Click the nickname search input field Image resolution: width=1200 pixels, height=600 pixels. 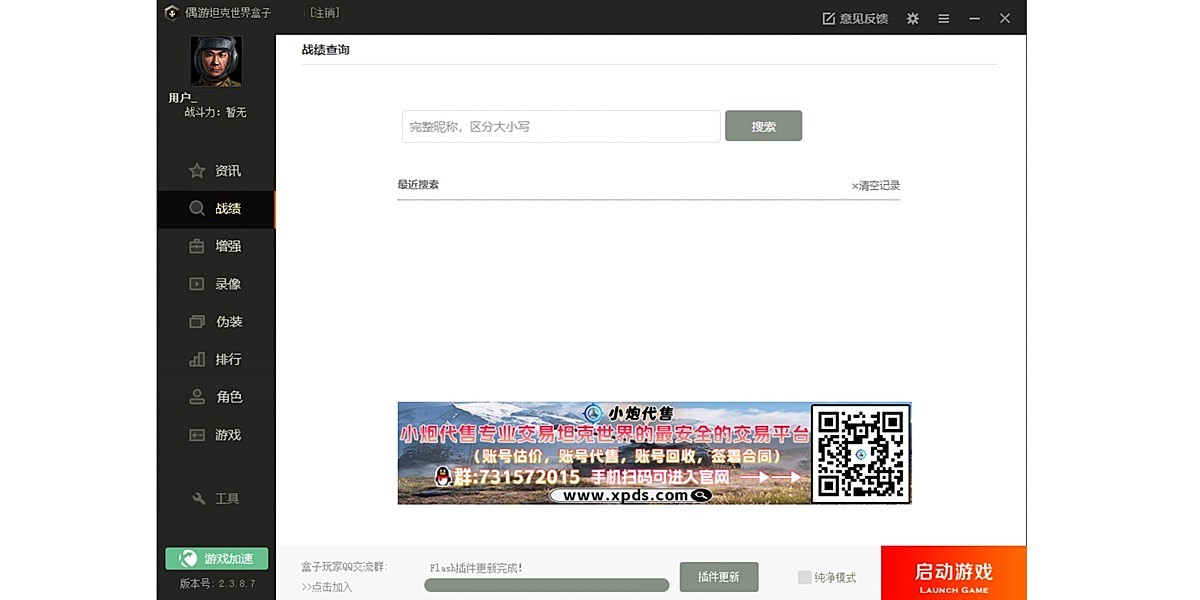click(560, 126)
